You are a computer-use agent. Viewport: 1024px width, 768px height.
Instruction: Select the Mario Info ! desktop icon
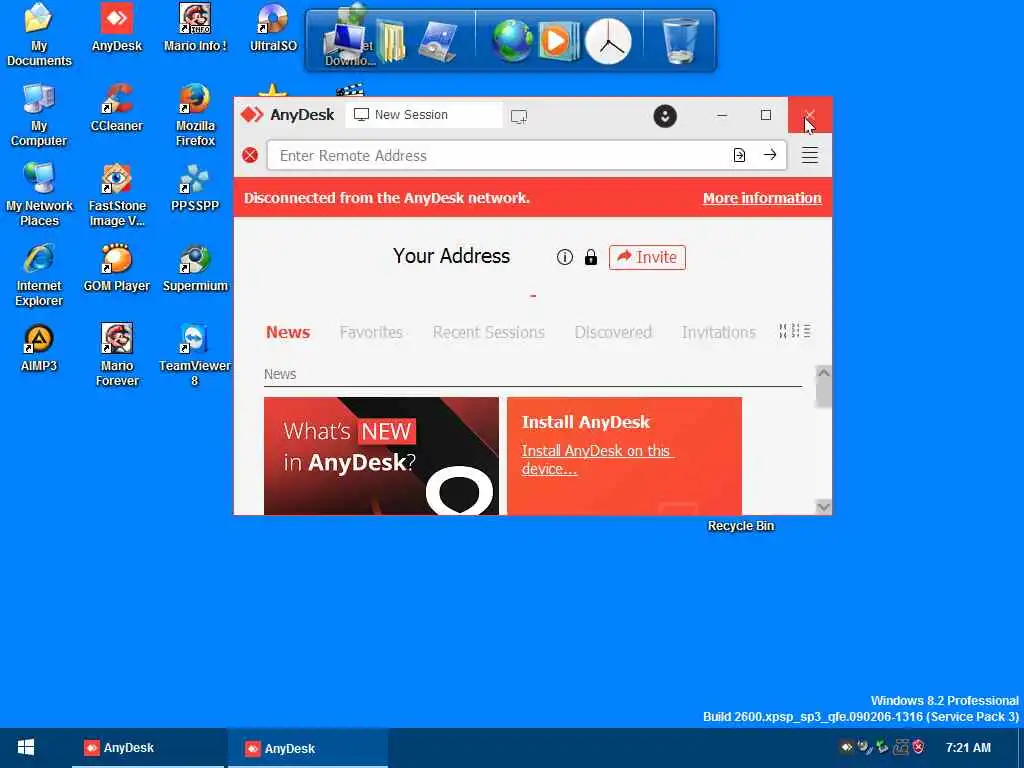pyautogui.click(x=195, y=27)
